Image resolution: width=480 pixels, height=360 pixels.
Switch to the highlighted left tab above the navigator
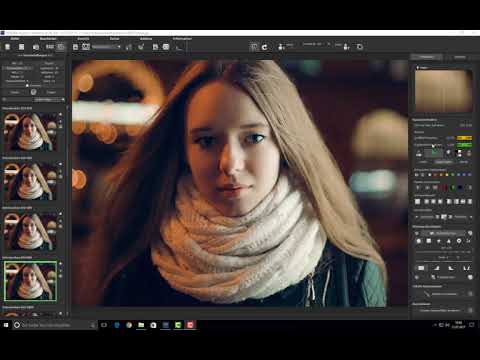(427, 57)
